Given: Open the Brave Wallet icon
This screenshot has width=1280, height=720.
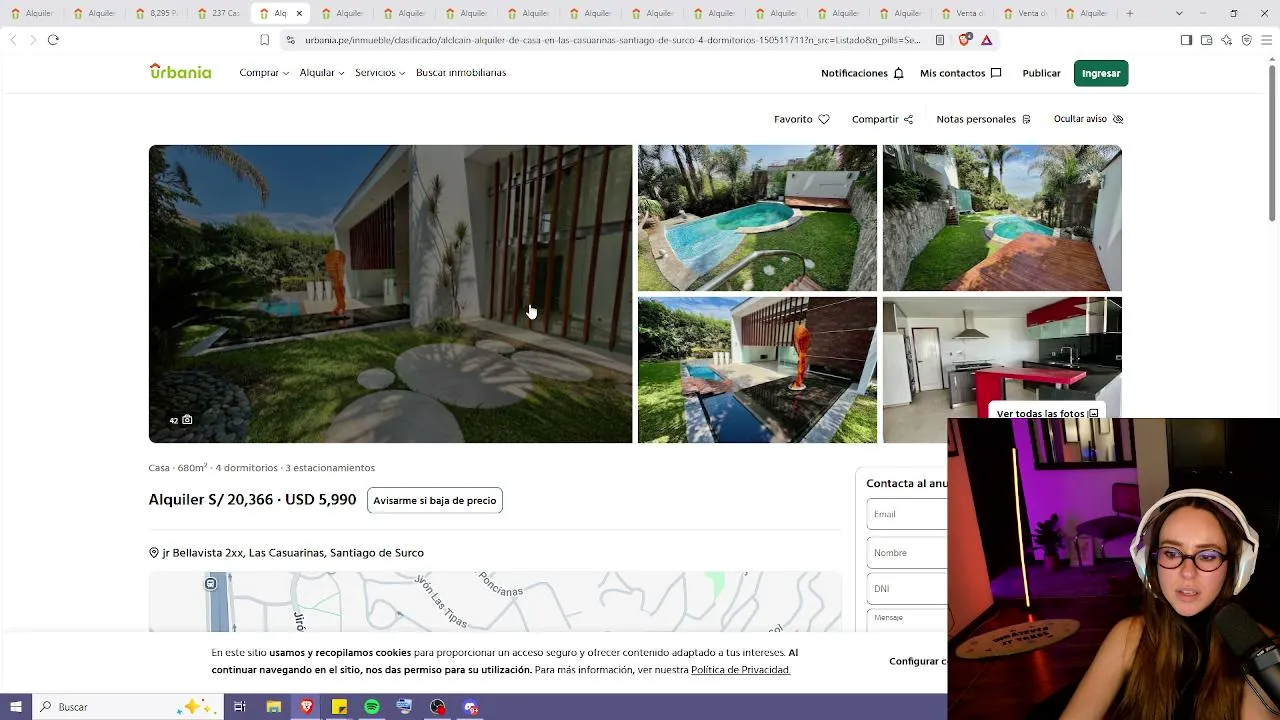Looking at the screenshot, I should tap(1206, 40).
